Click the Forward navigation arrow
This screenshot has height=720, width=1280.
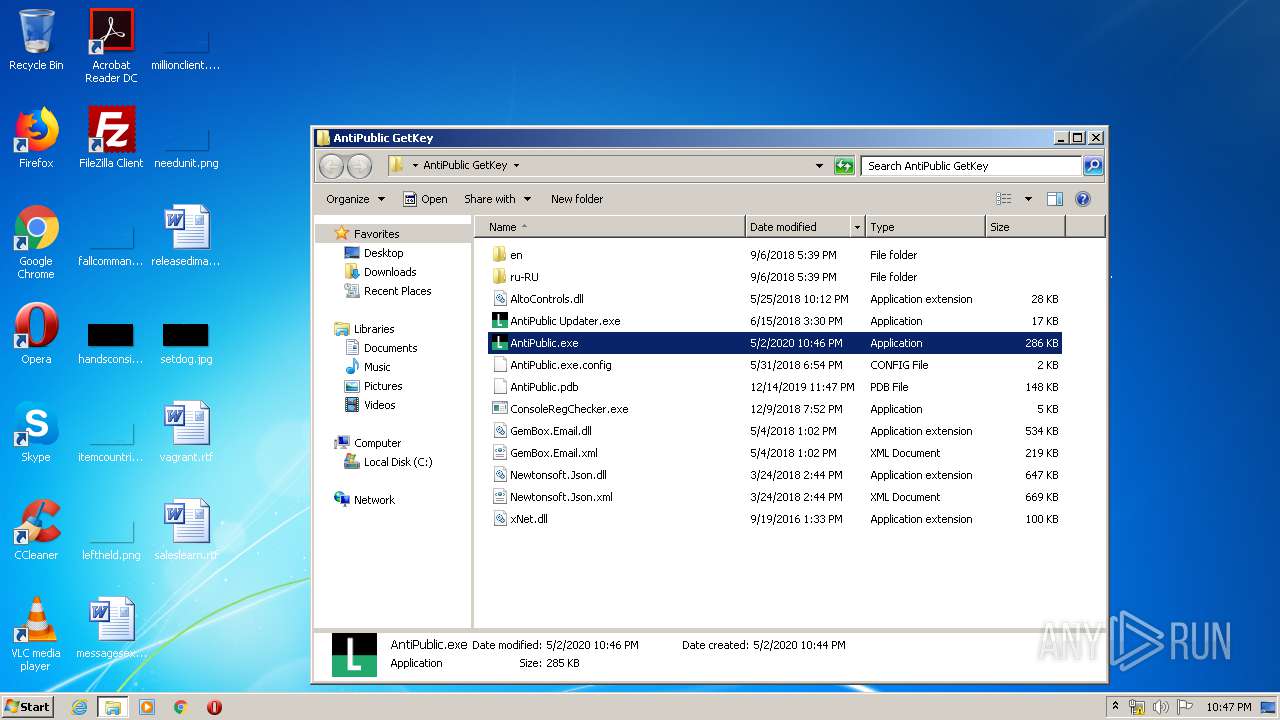point(358,166)
